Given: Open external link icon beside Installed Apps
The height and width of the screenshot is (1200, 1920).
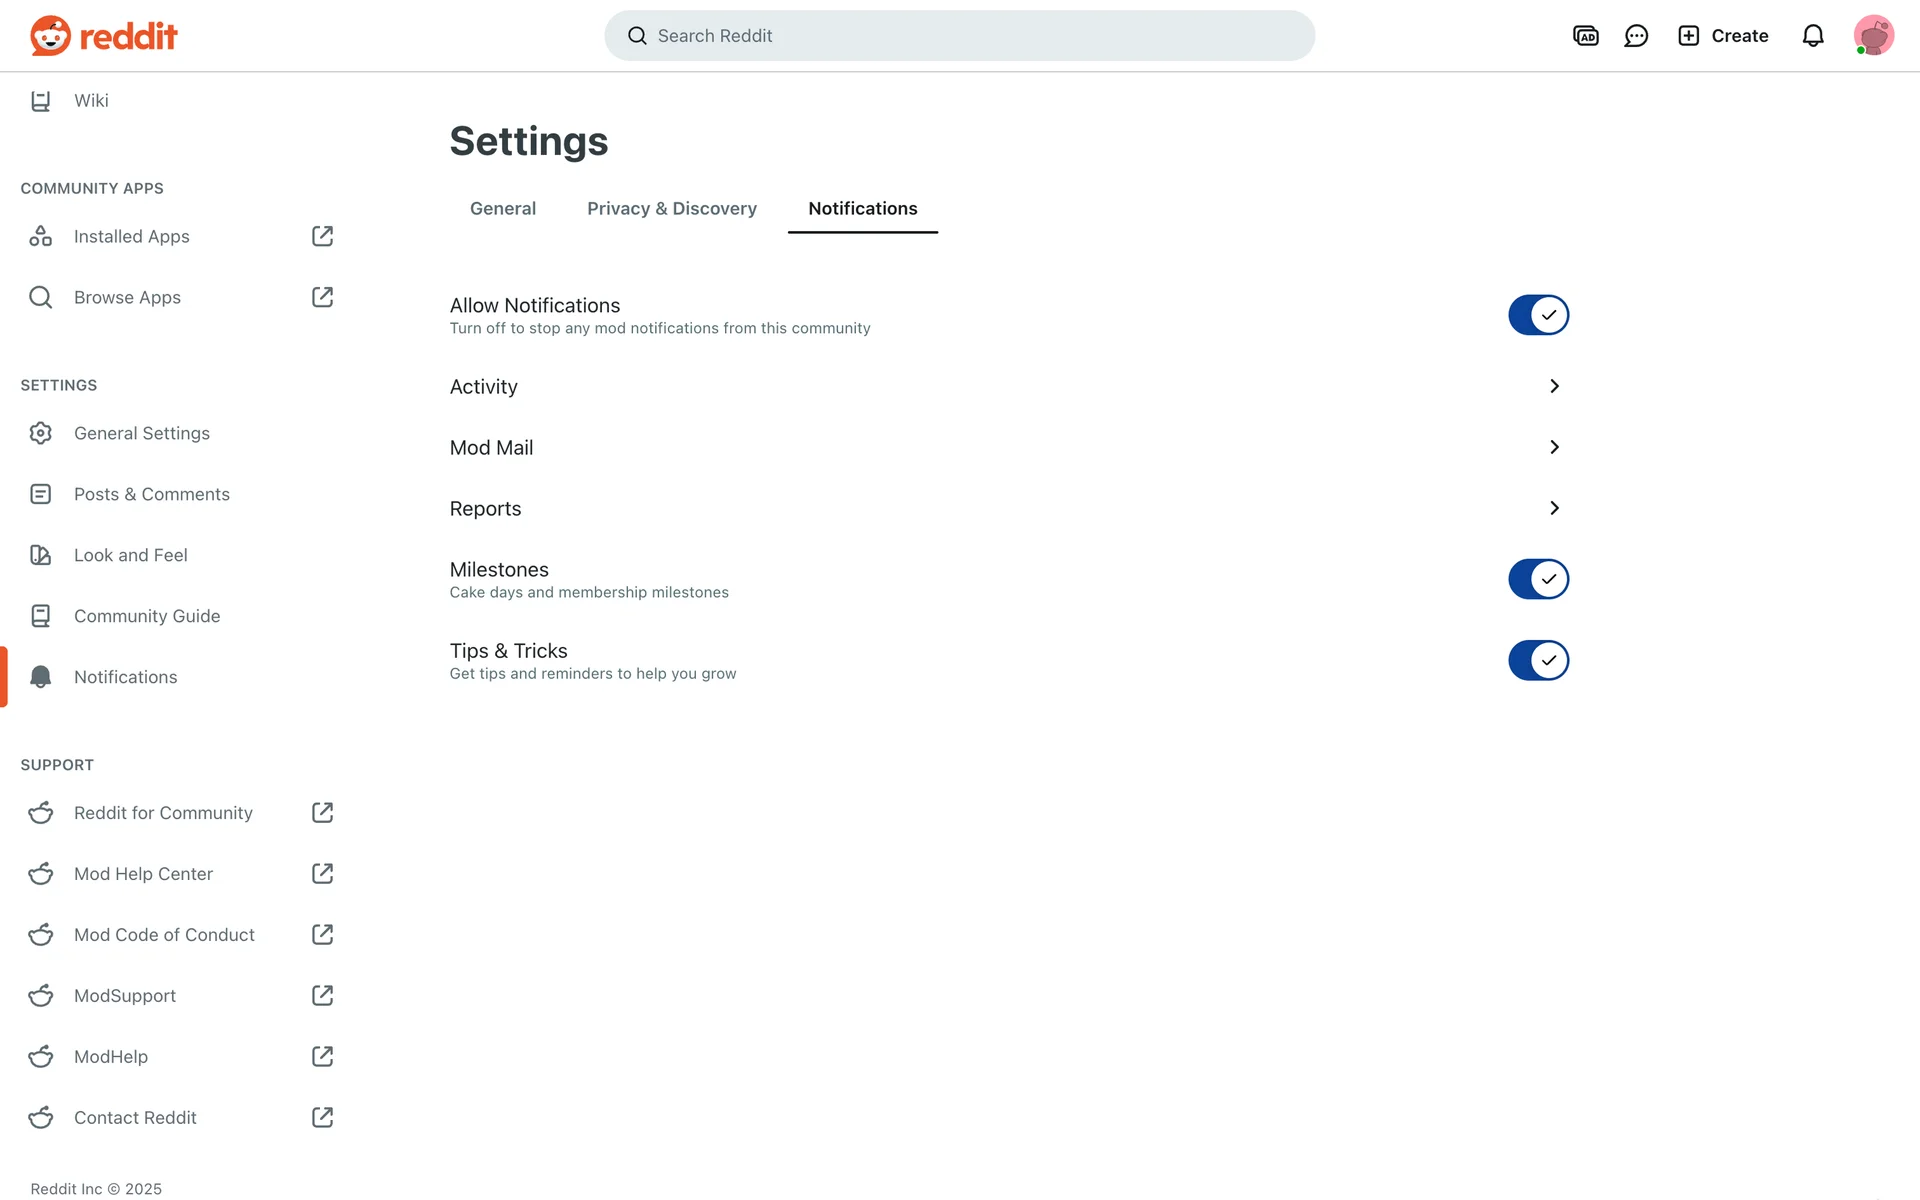Looking at the screenshot, I should coord(322,236).
